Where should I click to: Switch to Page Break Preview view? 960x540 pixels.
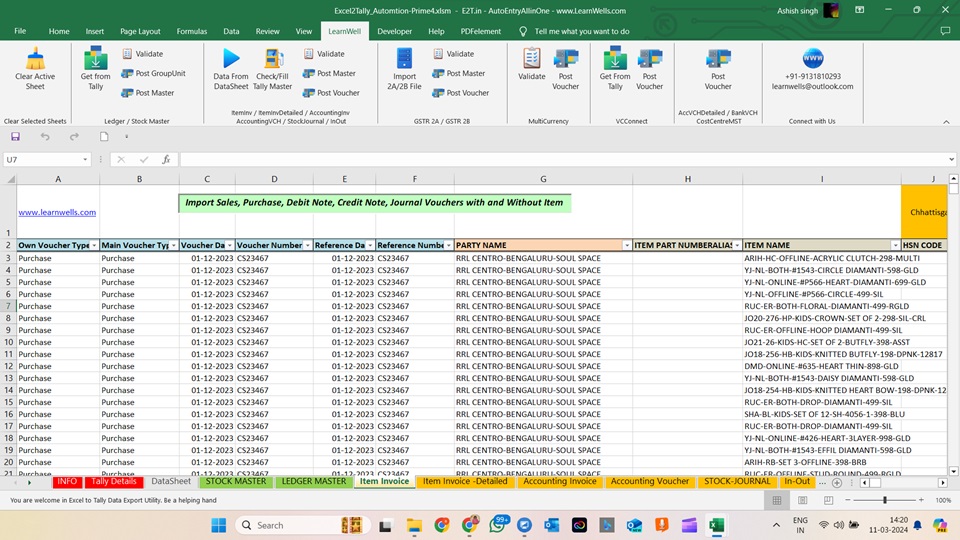point(828,500)
